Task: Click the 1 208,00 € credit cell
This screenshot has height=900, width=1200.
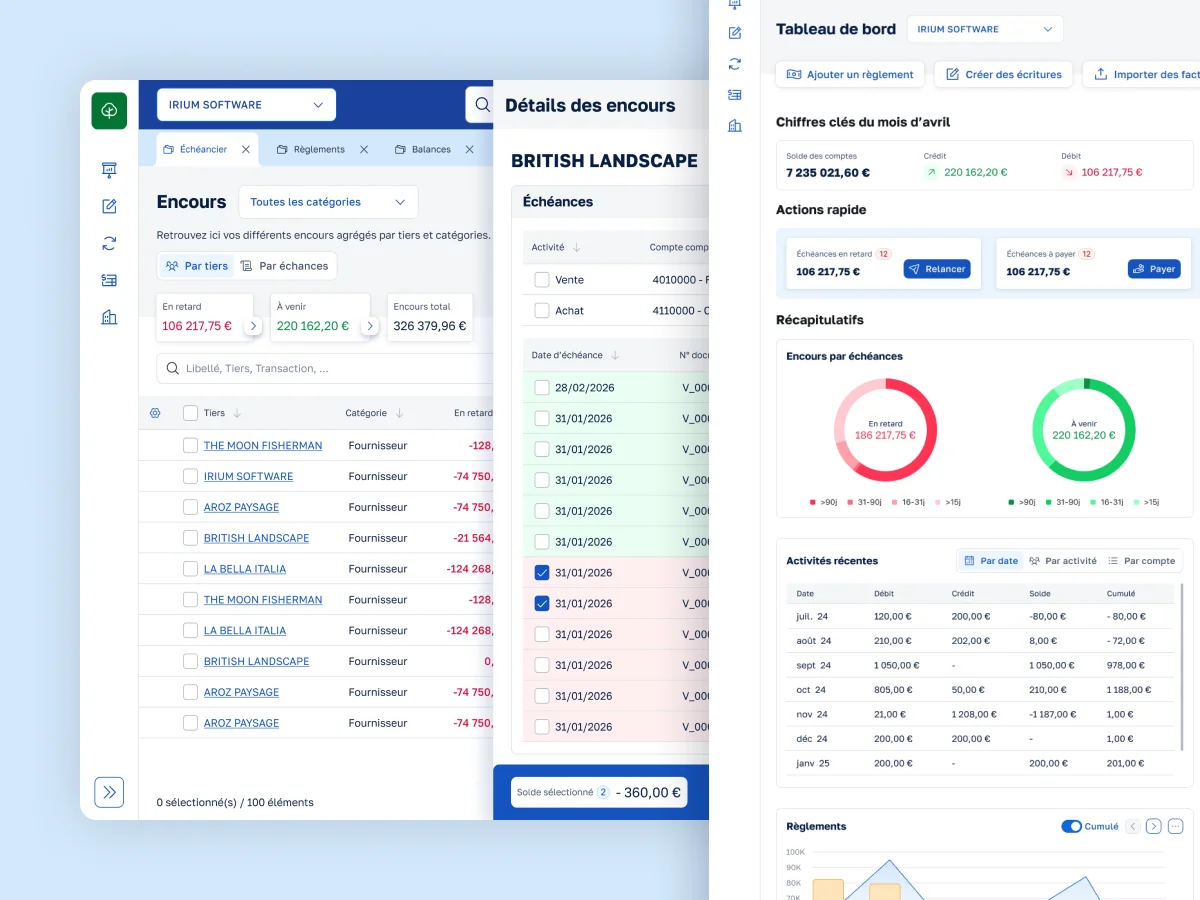Action: click(973, 714)
